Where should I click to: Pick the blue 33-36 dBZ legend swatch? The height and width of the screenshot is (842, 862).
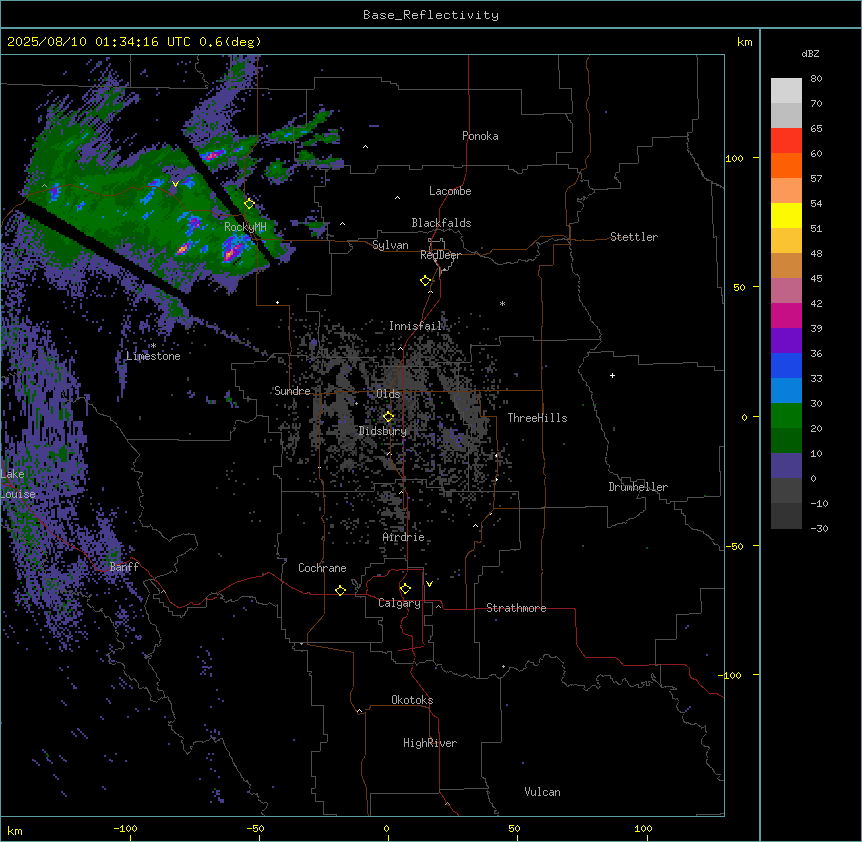[x=786, y=365]
